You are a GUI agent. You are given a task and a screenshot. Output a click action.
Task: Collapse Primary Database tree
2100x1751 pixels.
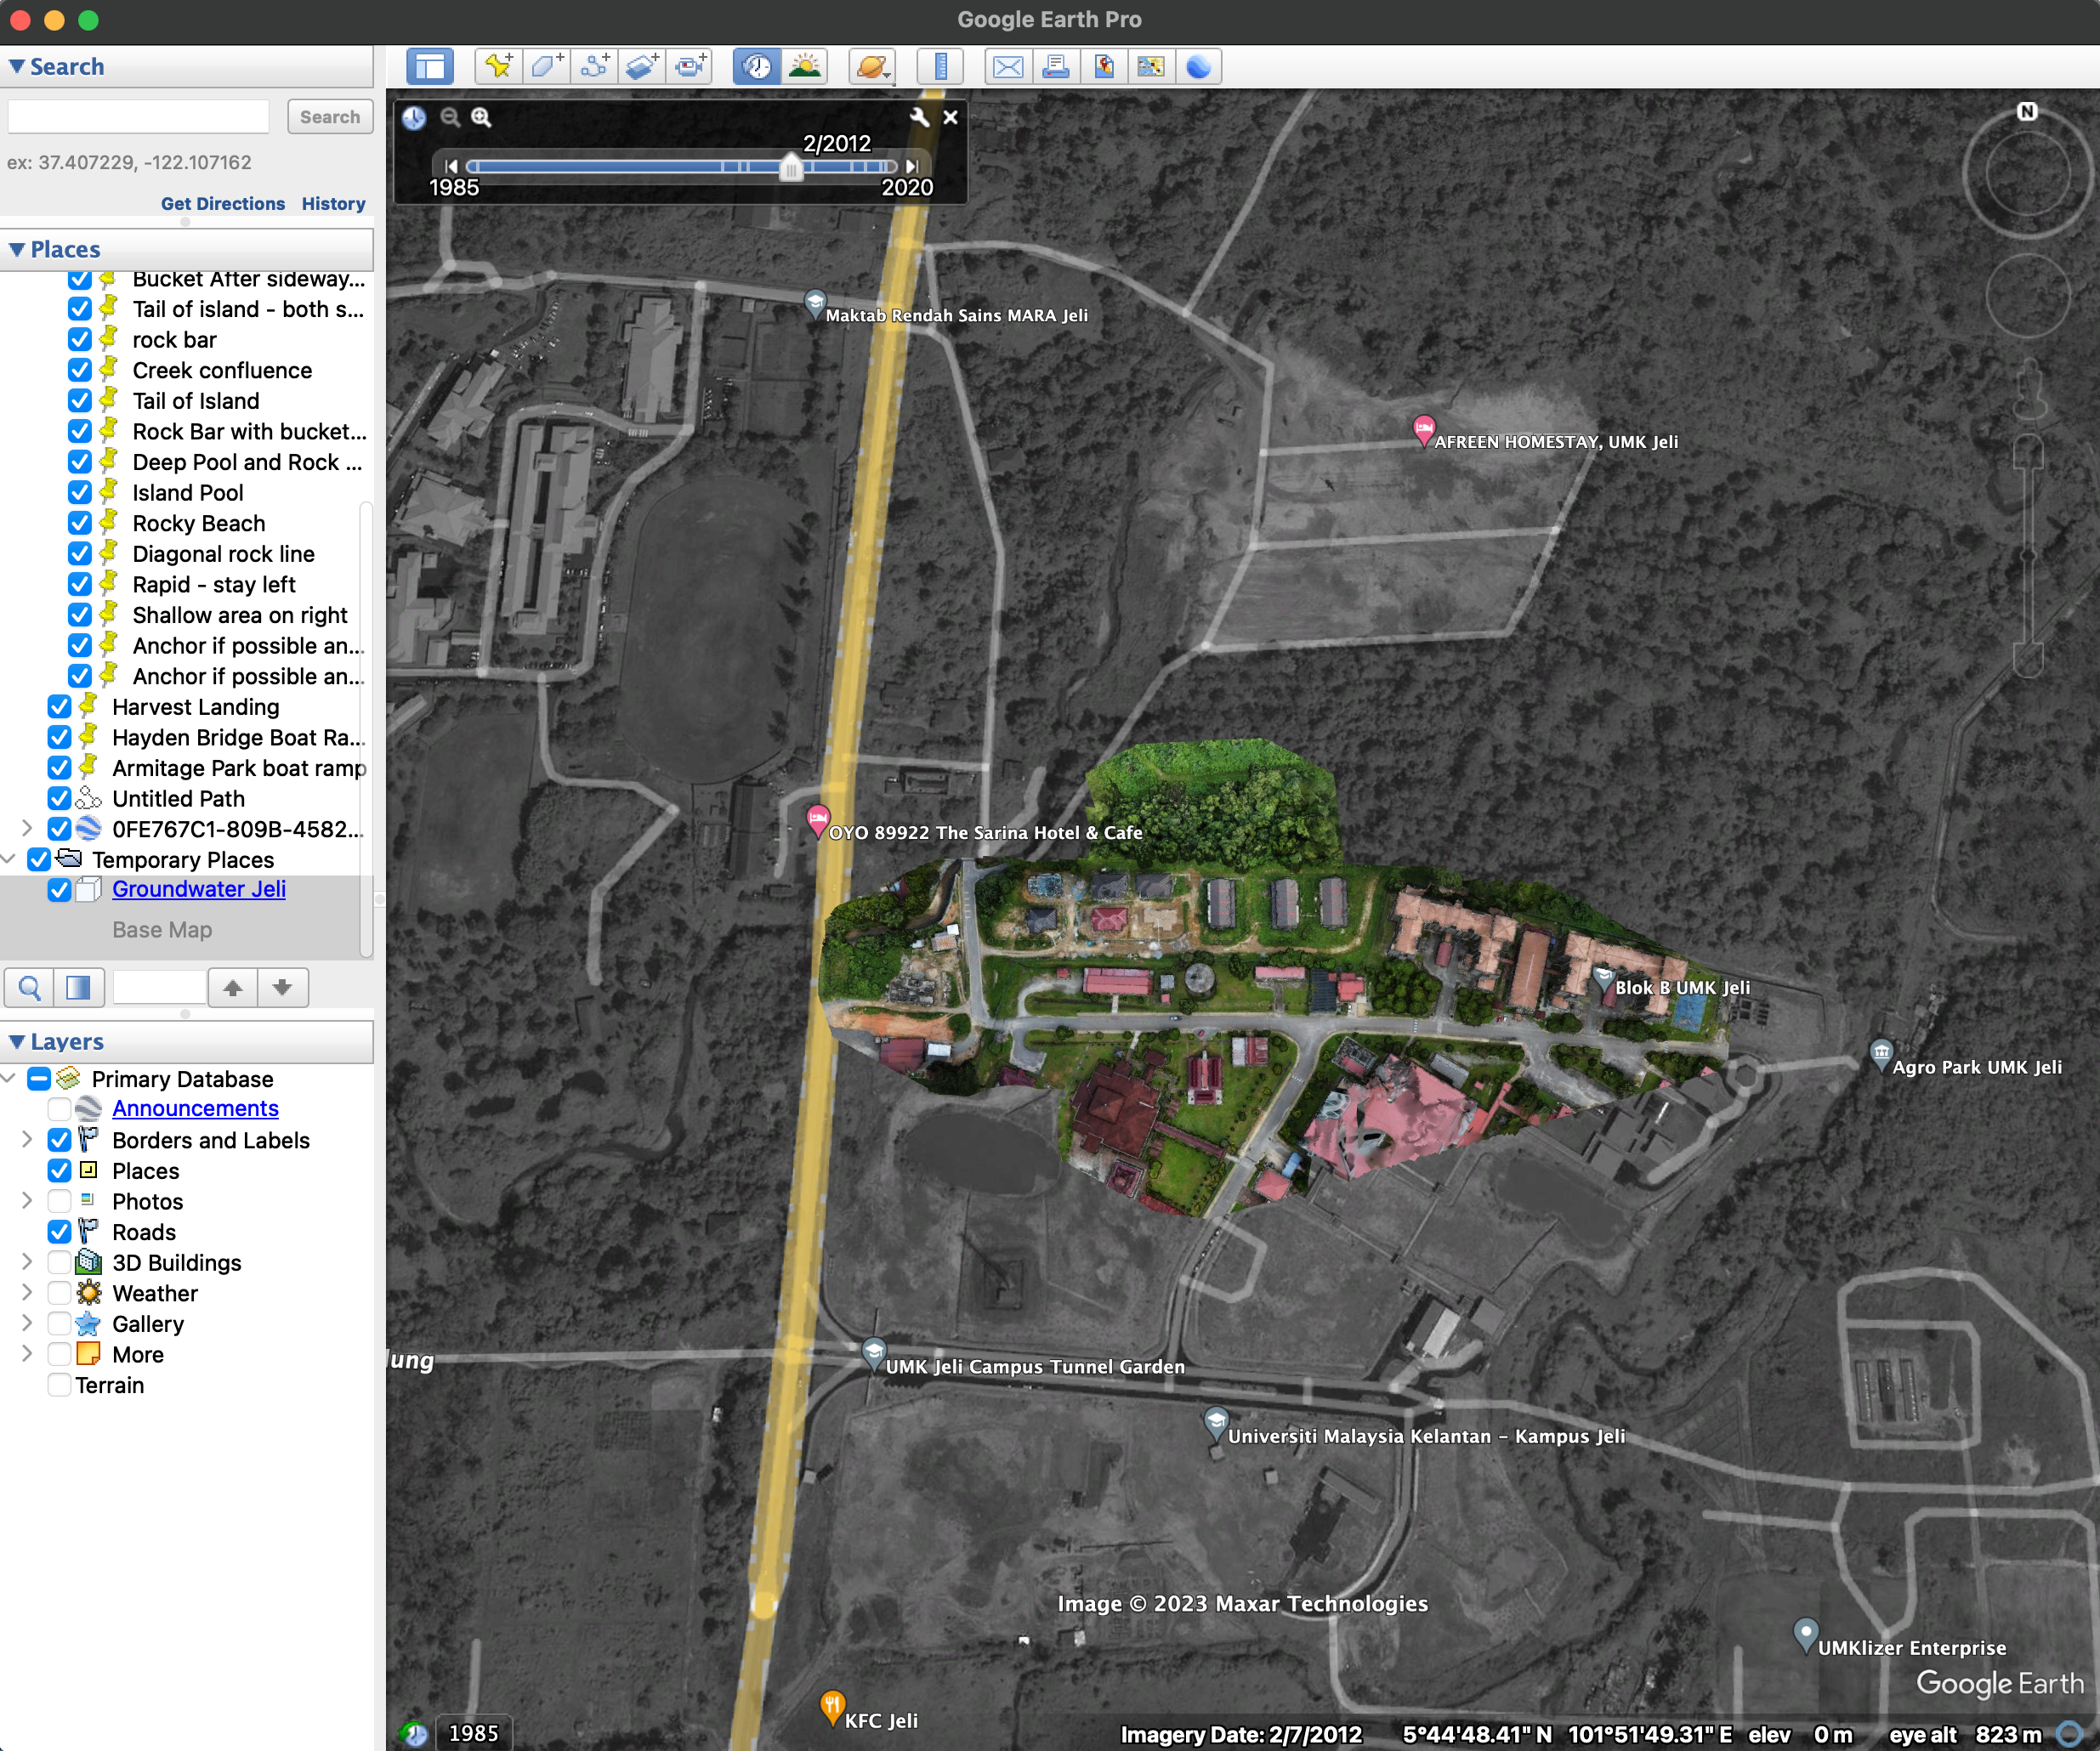tap(8, 1079)
